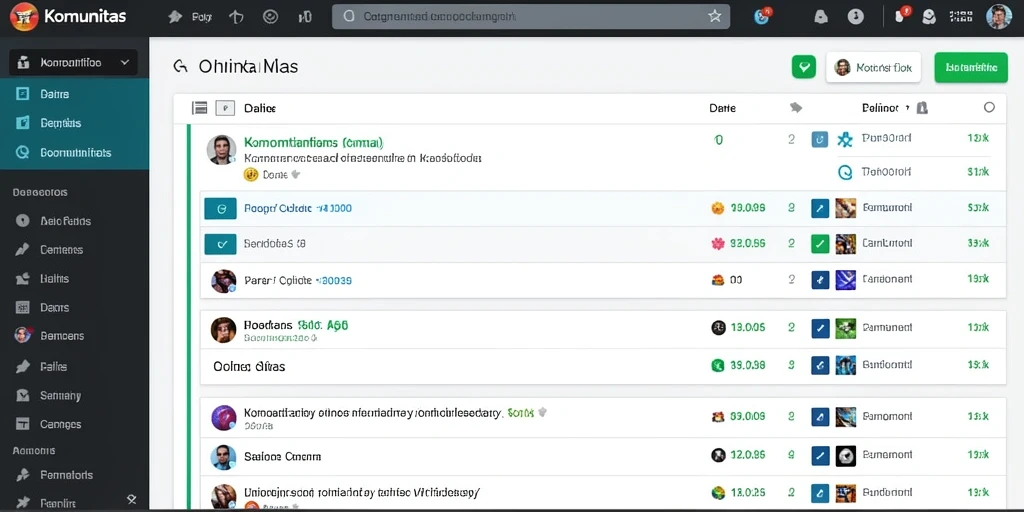Open the globe icon with red badge
The width and height of the screenshot is (1024, 512).
[x=762, y=16]
